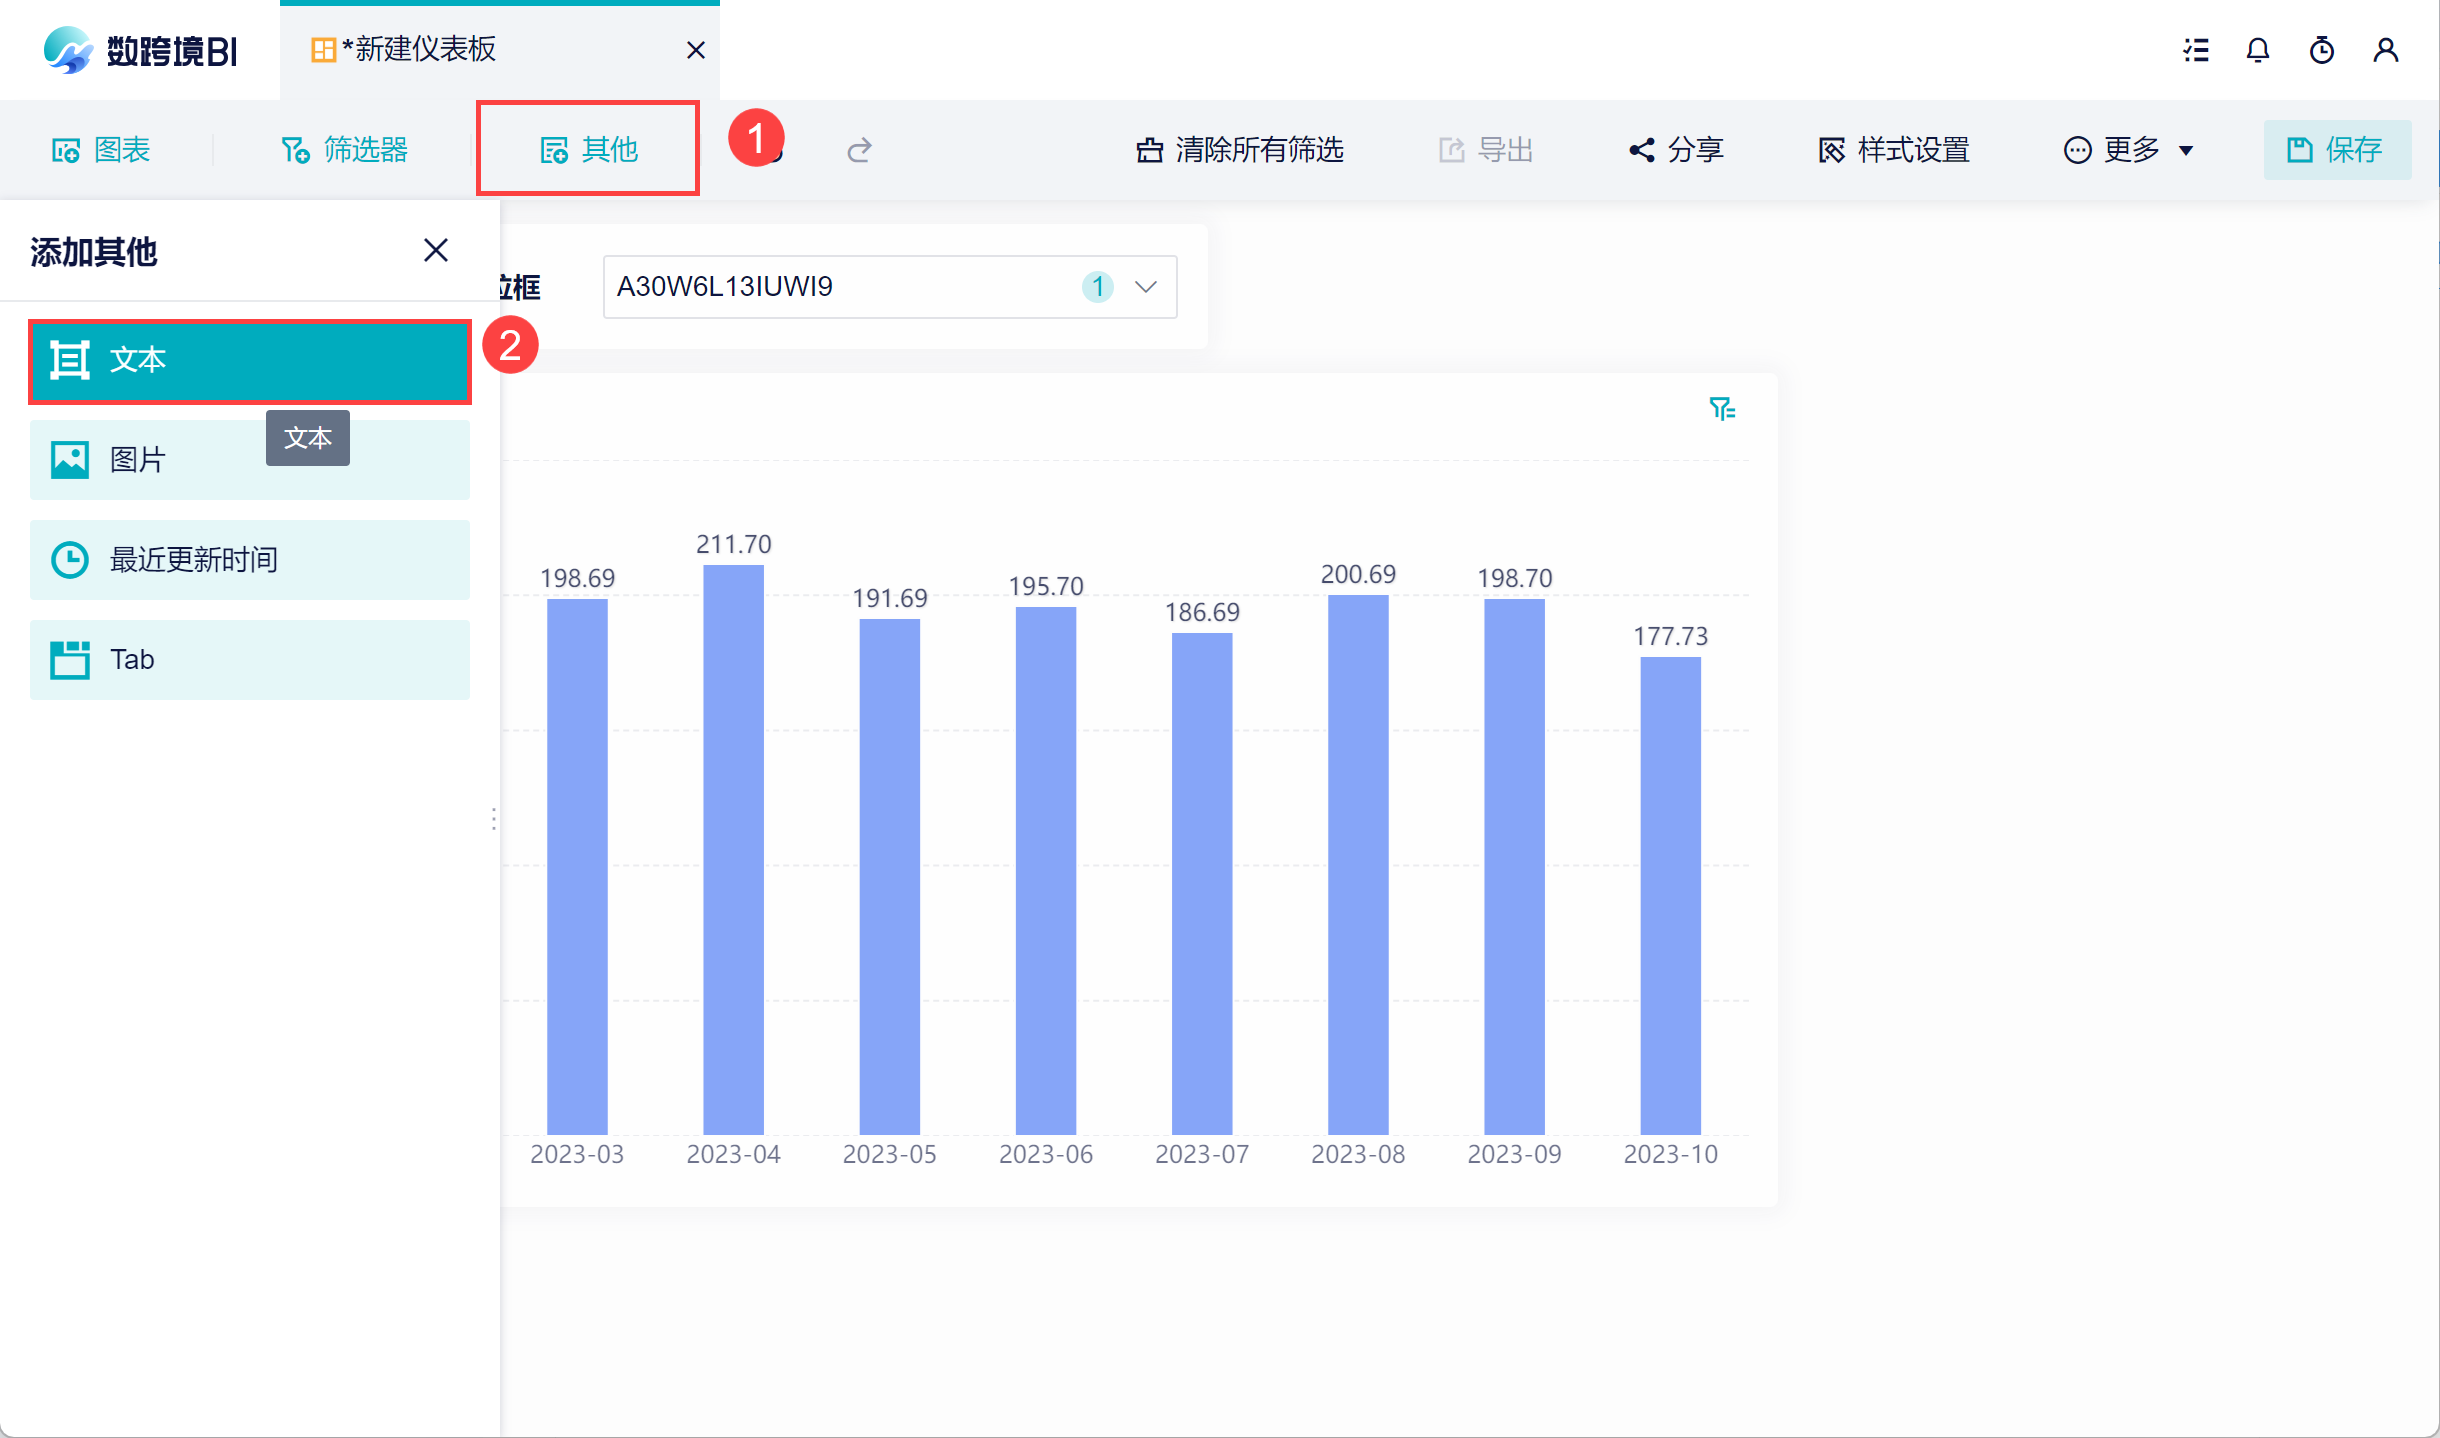Open the Filter (筛选器) toolbar tab
This screenshot has width=2440, height=1438.
345,150
